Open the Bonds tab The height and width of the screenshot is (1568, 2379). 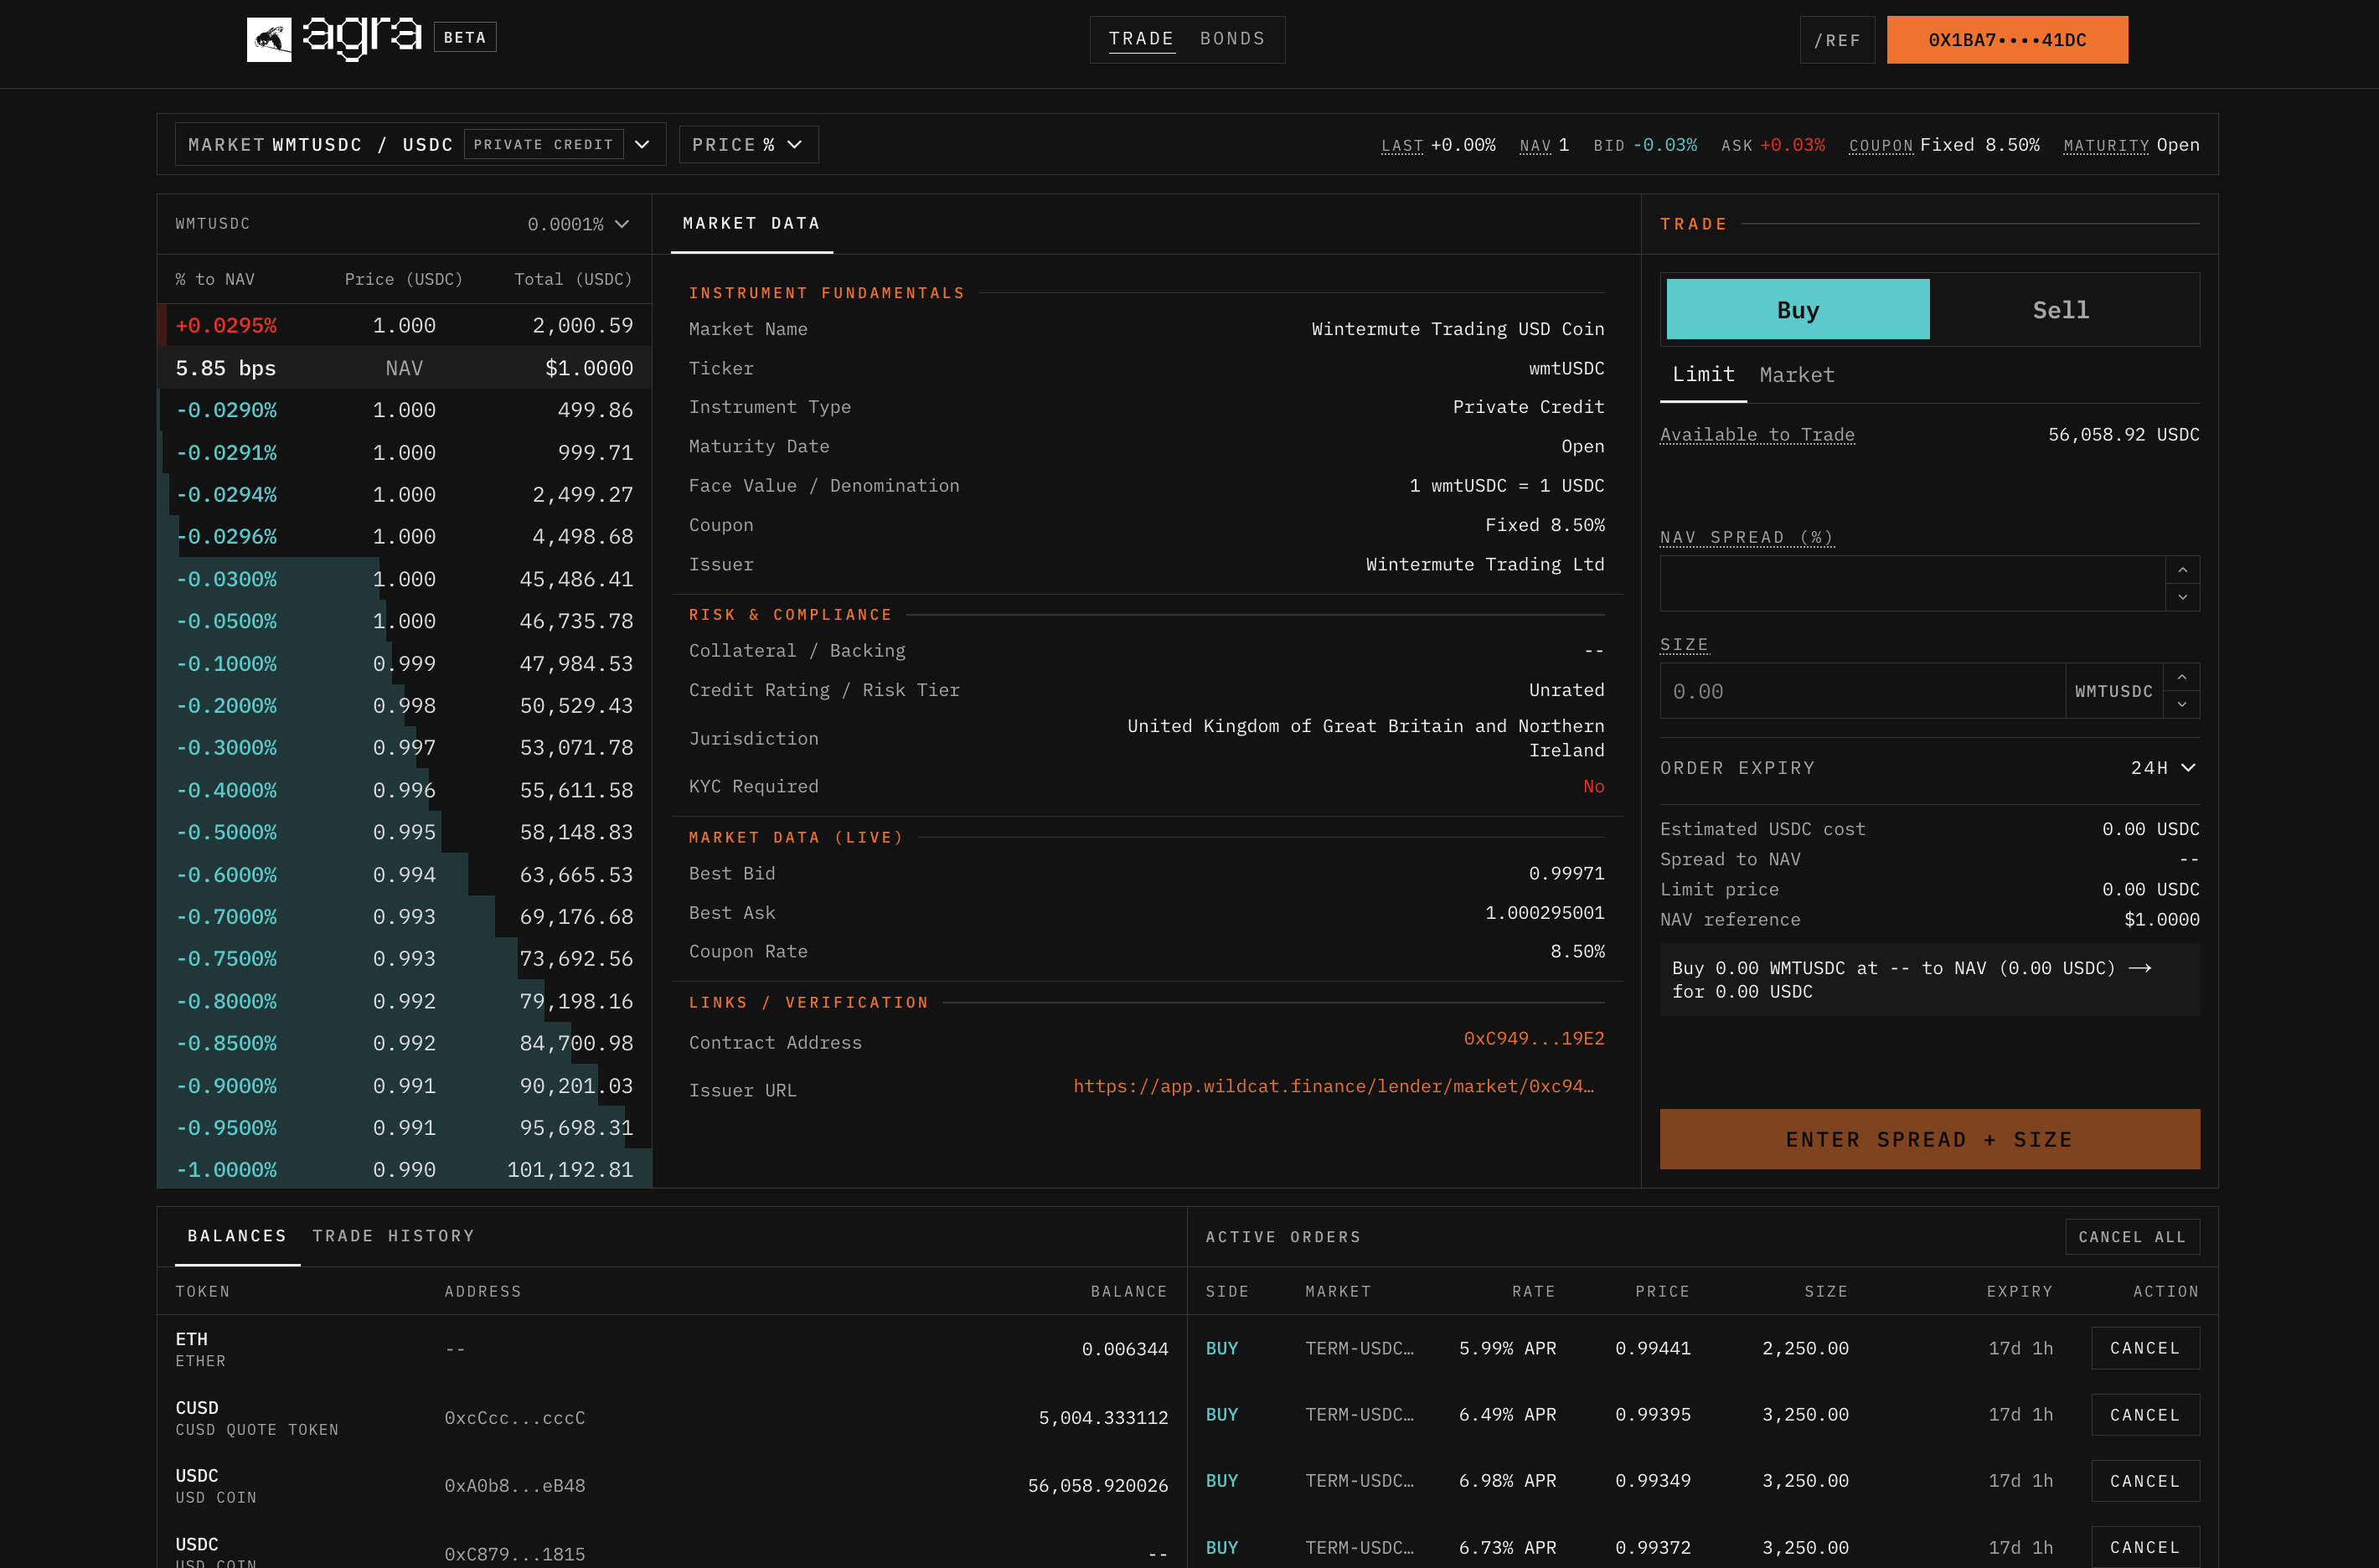pyautogui.click(x=1232, y=39)
